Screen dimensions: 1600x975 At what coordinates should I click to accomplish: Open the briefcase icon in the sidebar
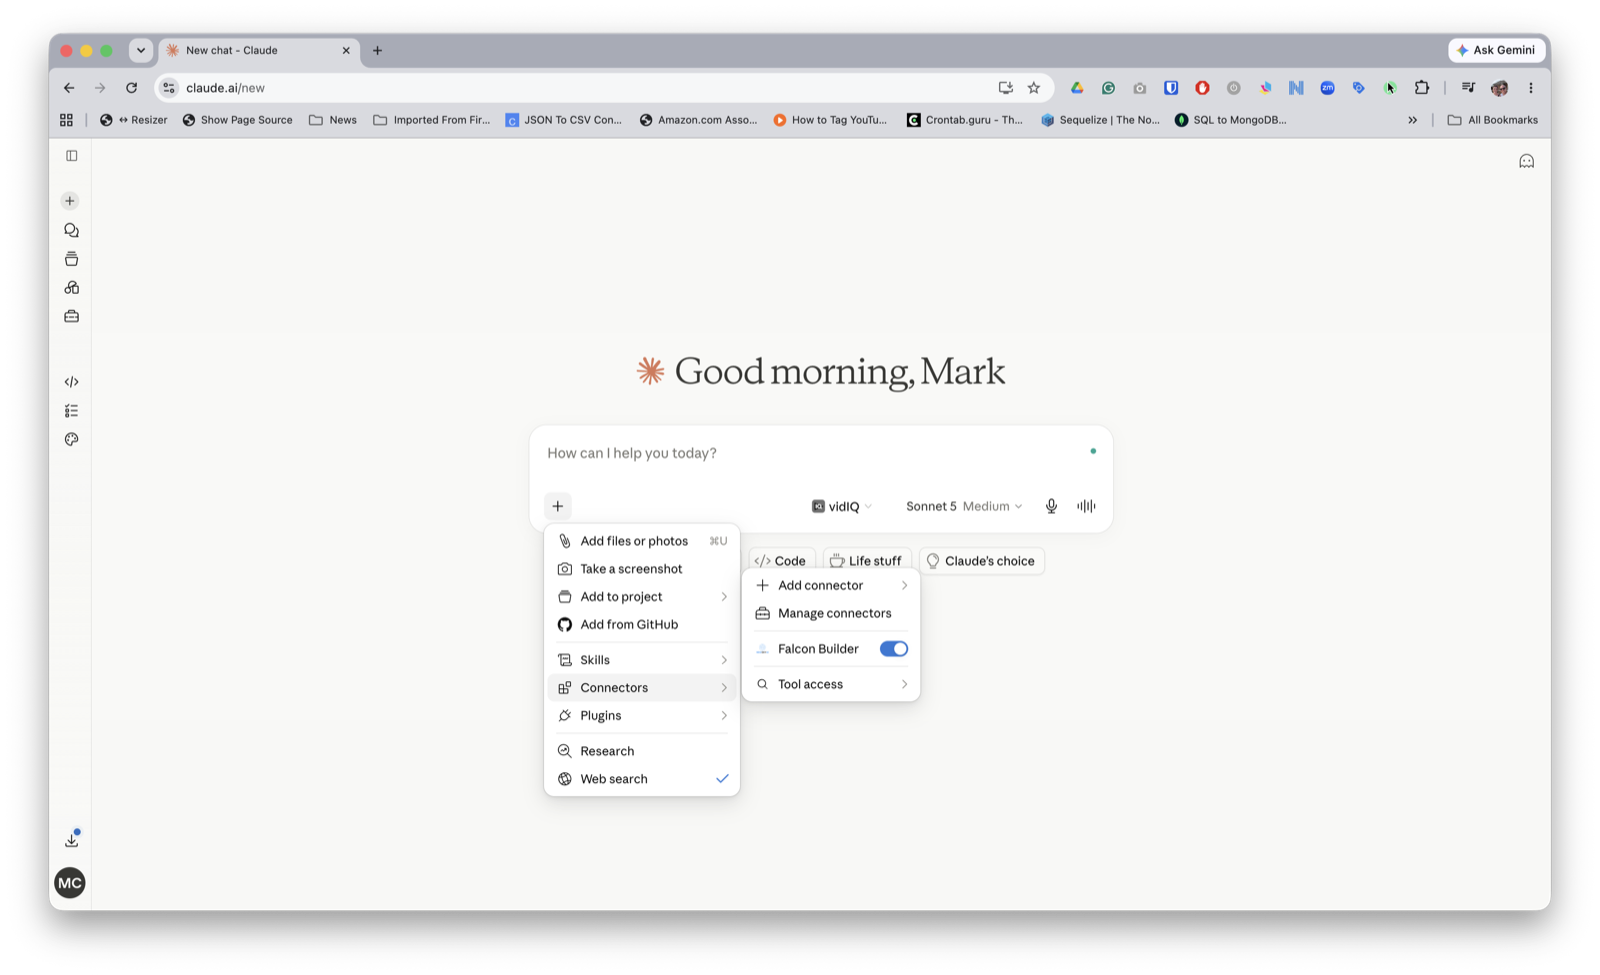click(x=71, y=316)
